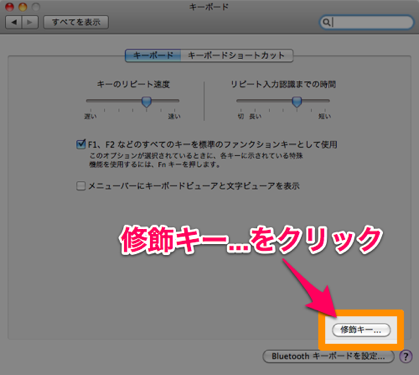419x375 pixels.
Task: Click the キーのリピート速度 heading
Action: click(133, 84)
